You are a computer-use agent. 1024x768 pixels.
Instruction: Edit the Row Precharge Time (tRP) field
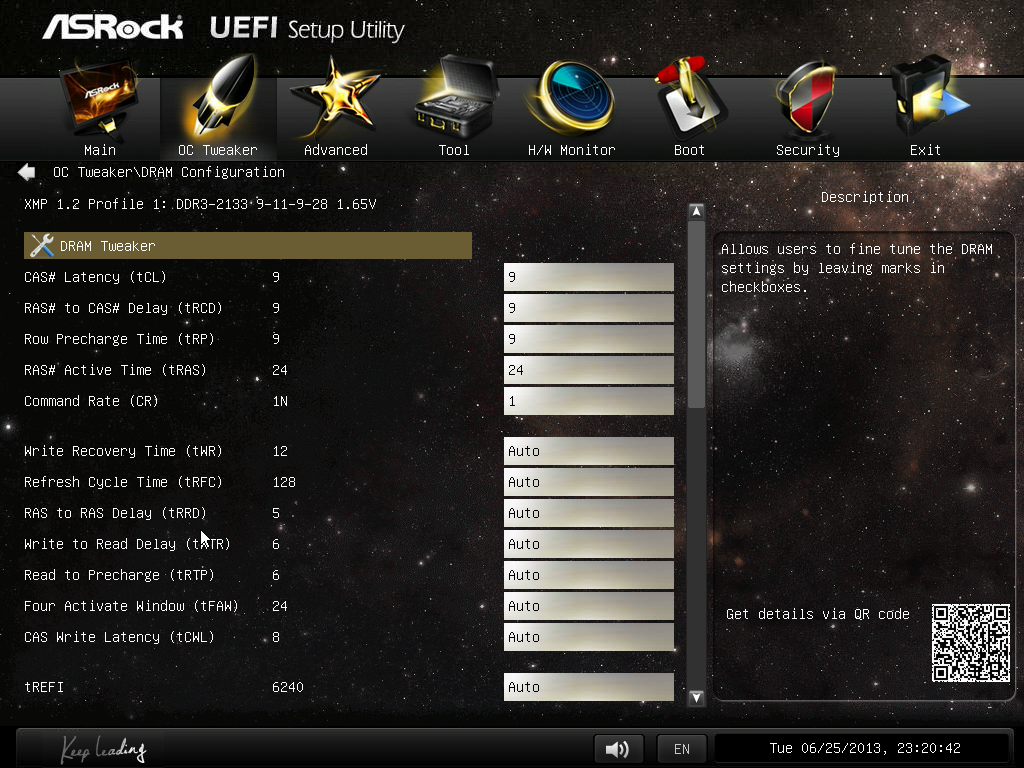click(x=588, y=339)
